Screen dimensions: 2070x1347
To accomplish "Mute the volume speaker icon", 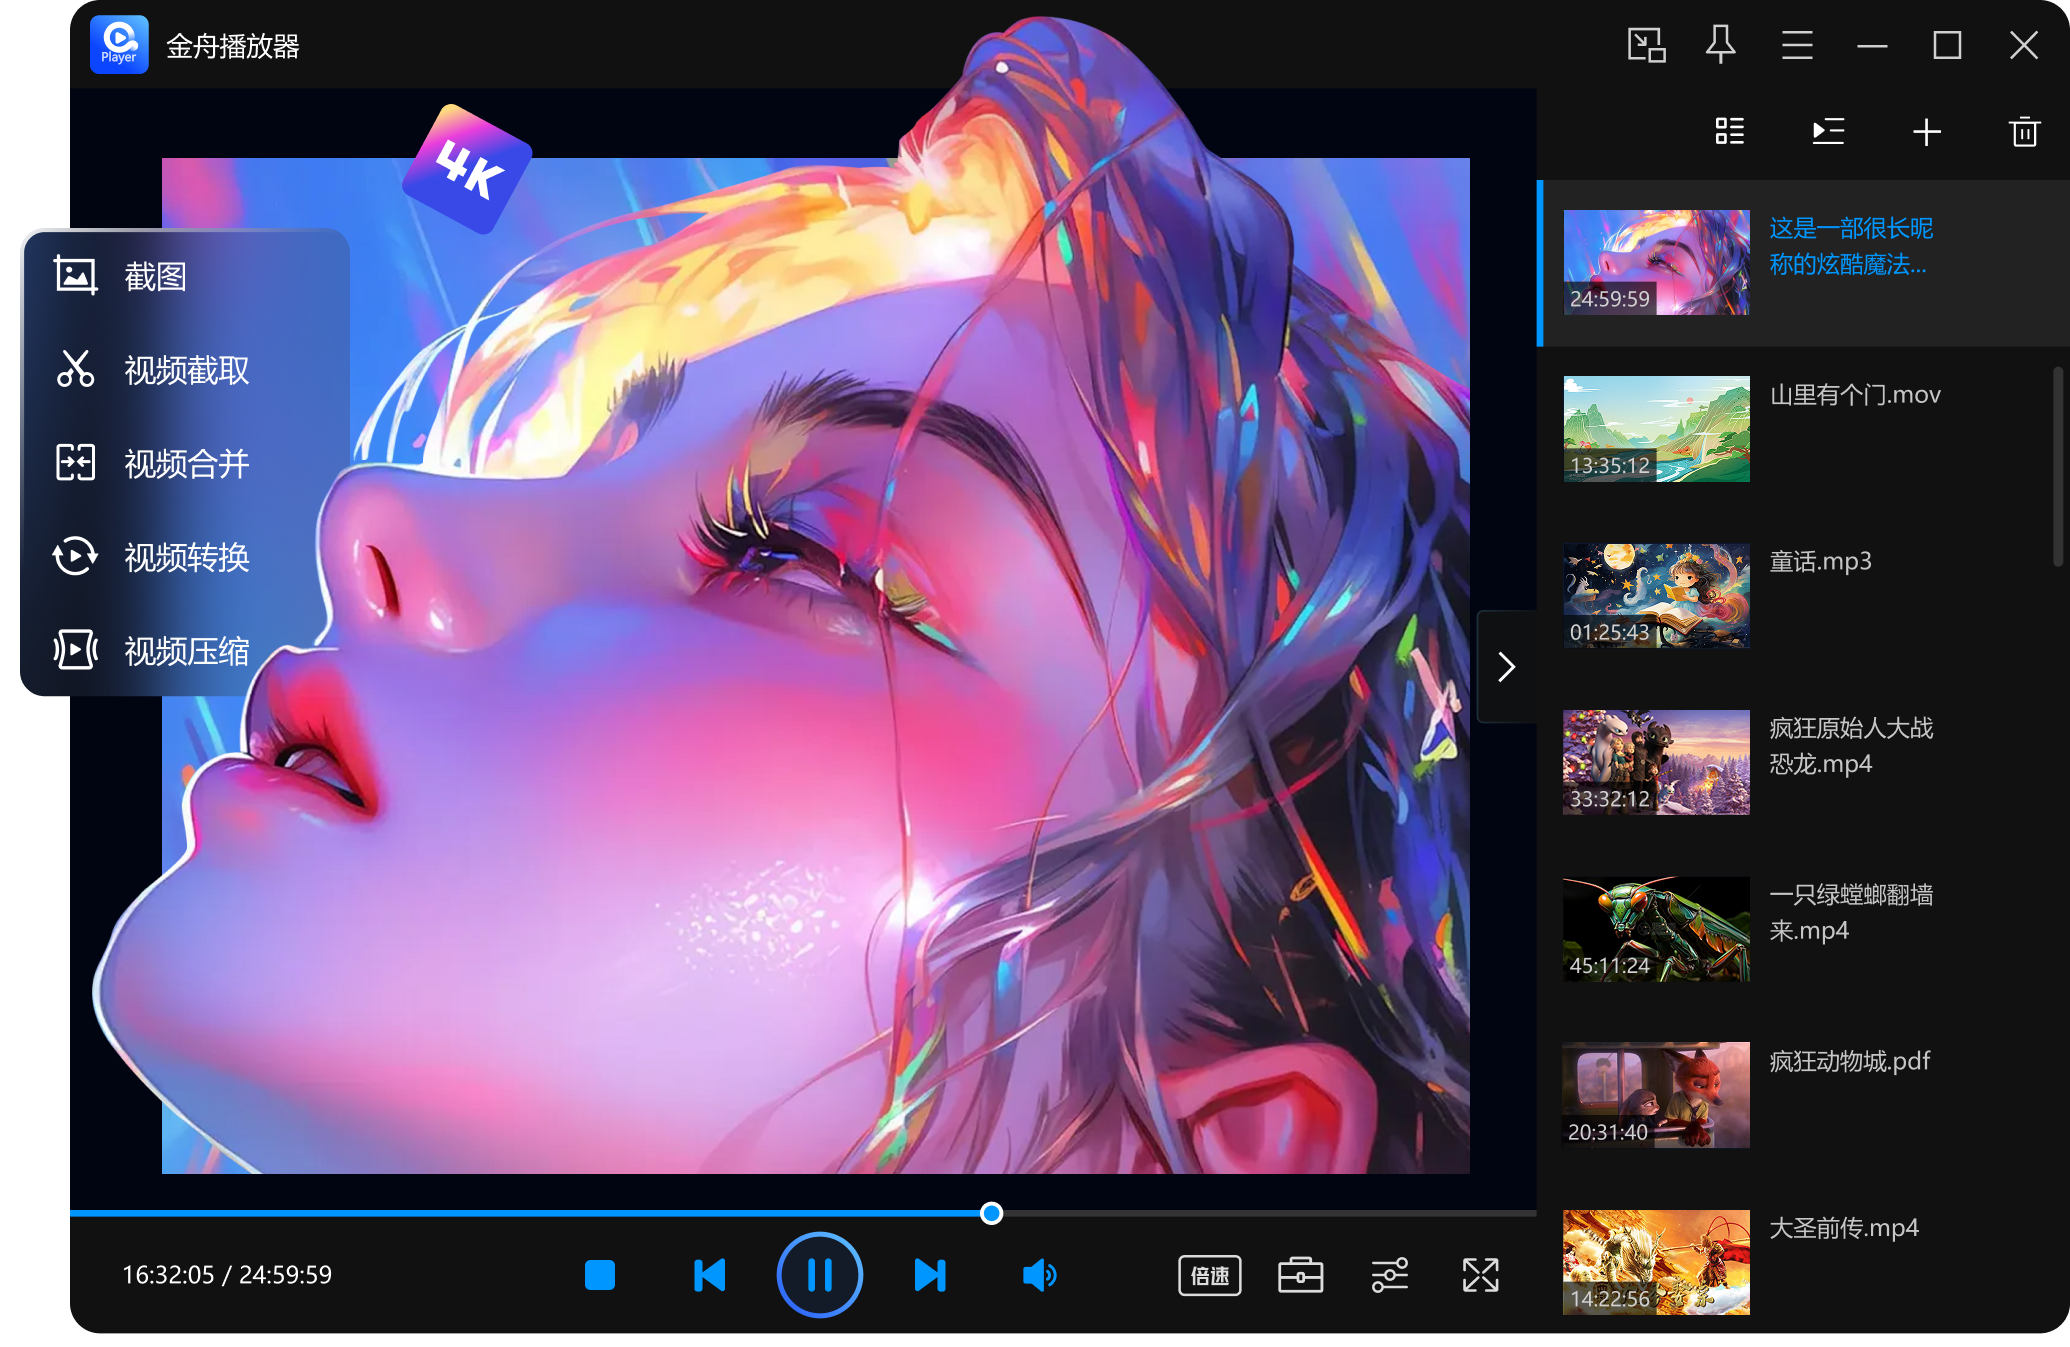I will tap(1039, 1275).
